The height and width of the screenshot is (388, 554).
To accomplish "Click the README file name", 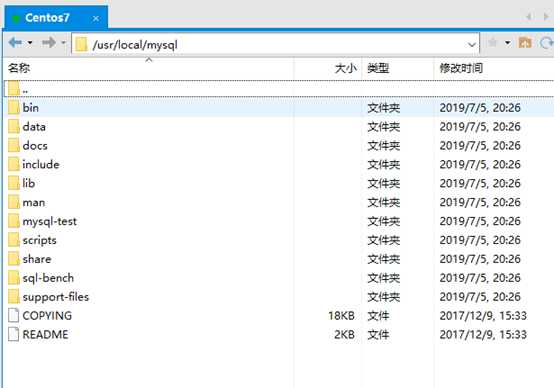I will pos(46,334).
